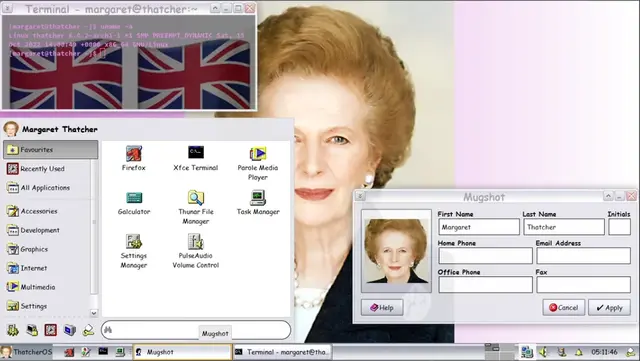This screenshot has height=361, width=640.
Task: Click the Fax input field
Action: pyautogui.click(x=584, y=285)
